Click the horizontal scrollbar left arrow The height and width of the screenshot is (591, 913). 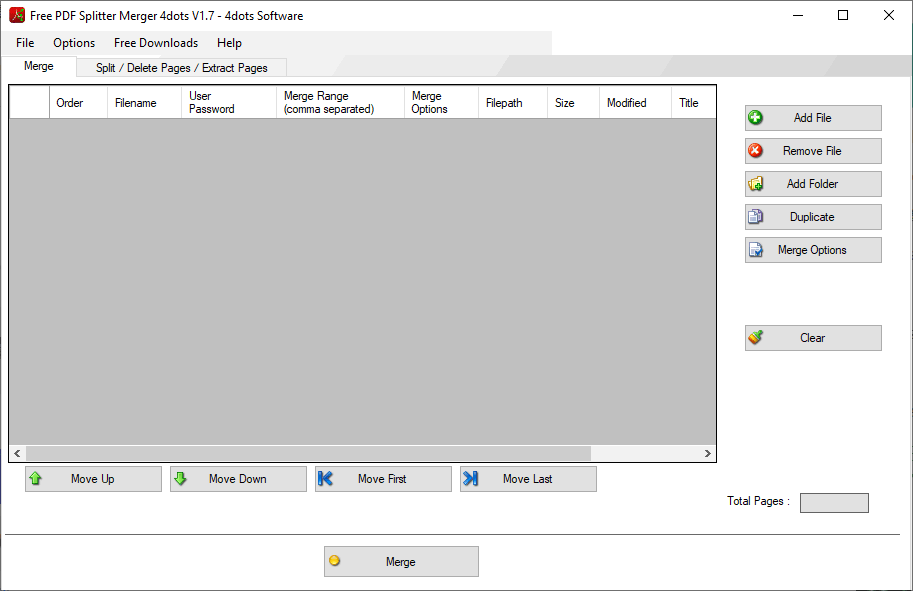coord(17,453)
